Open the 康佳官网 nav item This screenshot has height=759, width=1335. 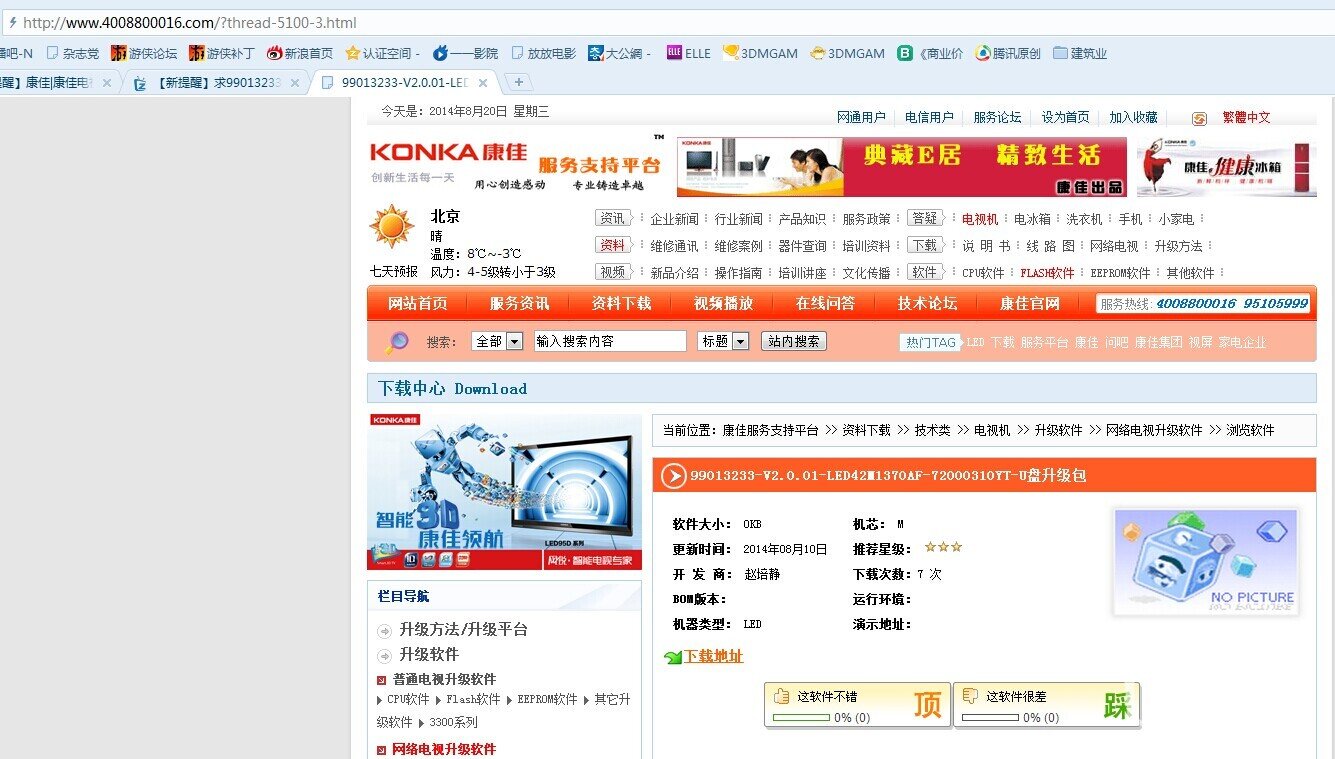(x=1030, y=303)
